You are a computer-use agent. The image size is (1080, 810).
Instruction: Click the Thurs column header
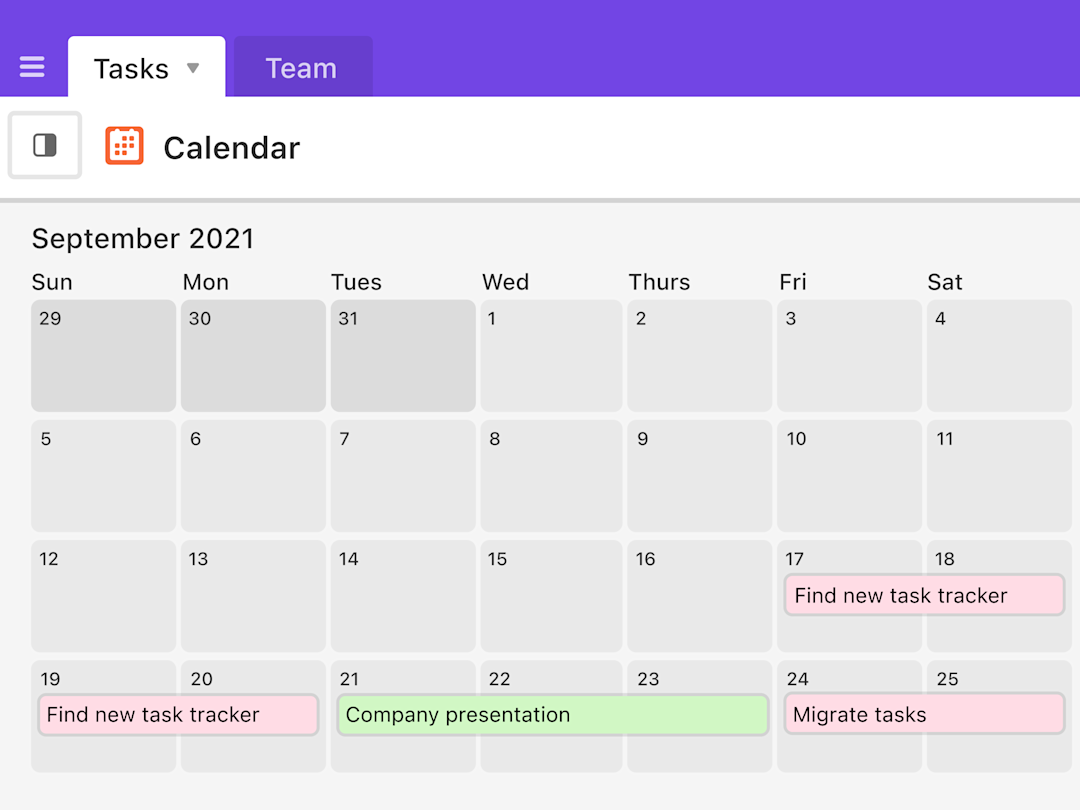659,282
